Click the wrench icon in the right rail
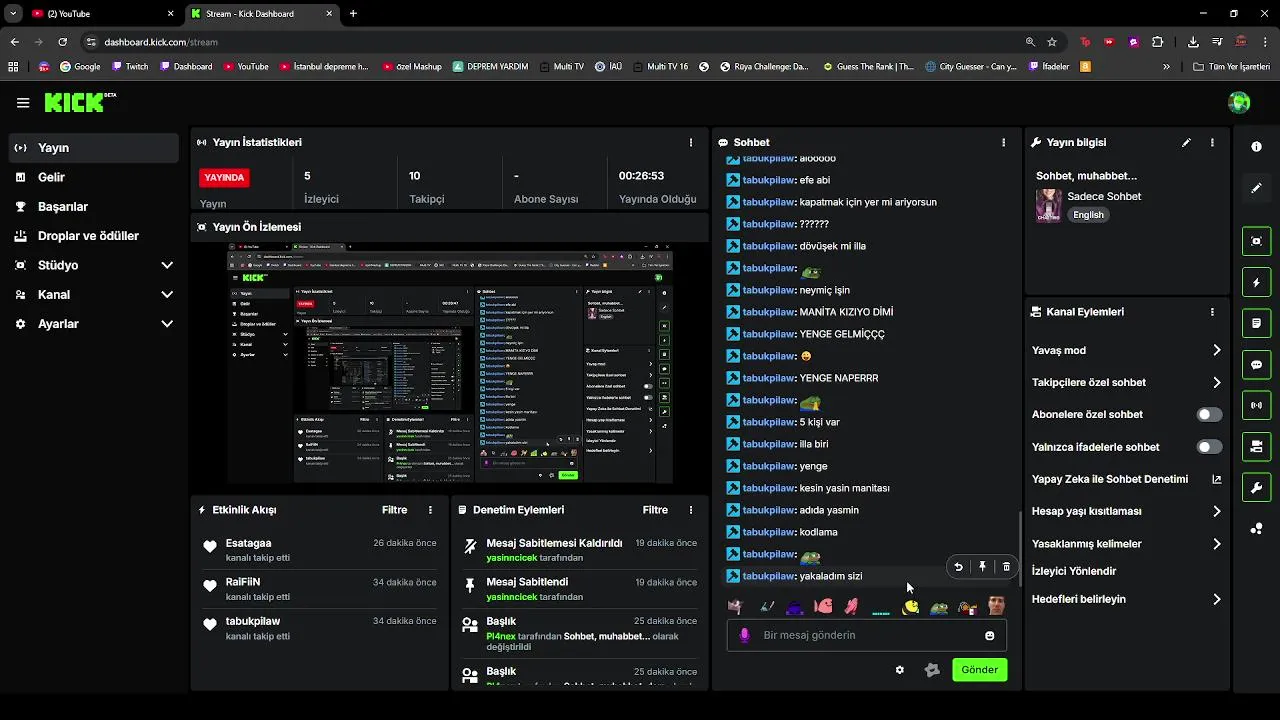Screen dimensions: 1280x720 coord(1256,488)
